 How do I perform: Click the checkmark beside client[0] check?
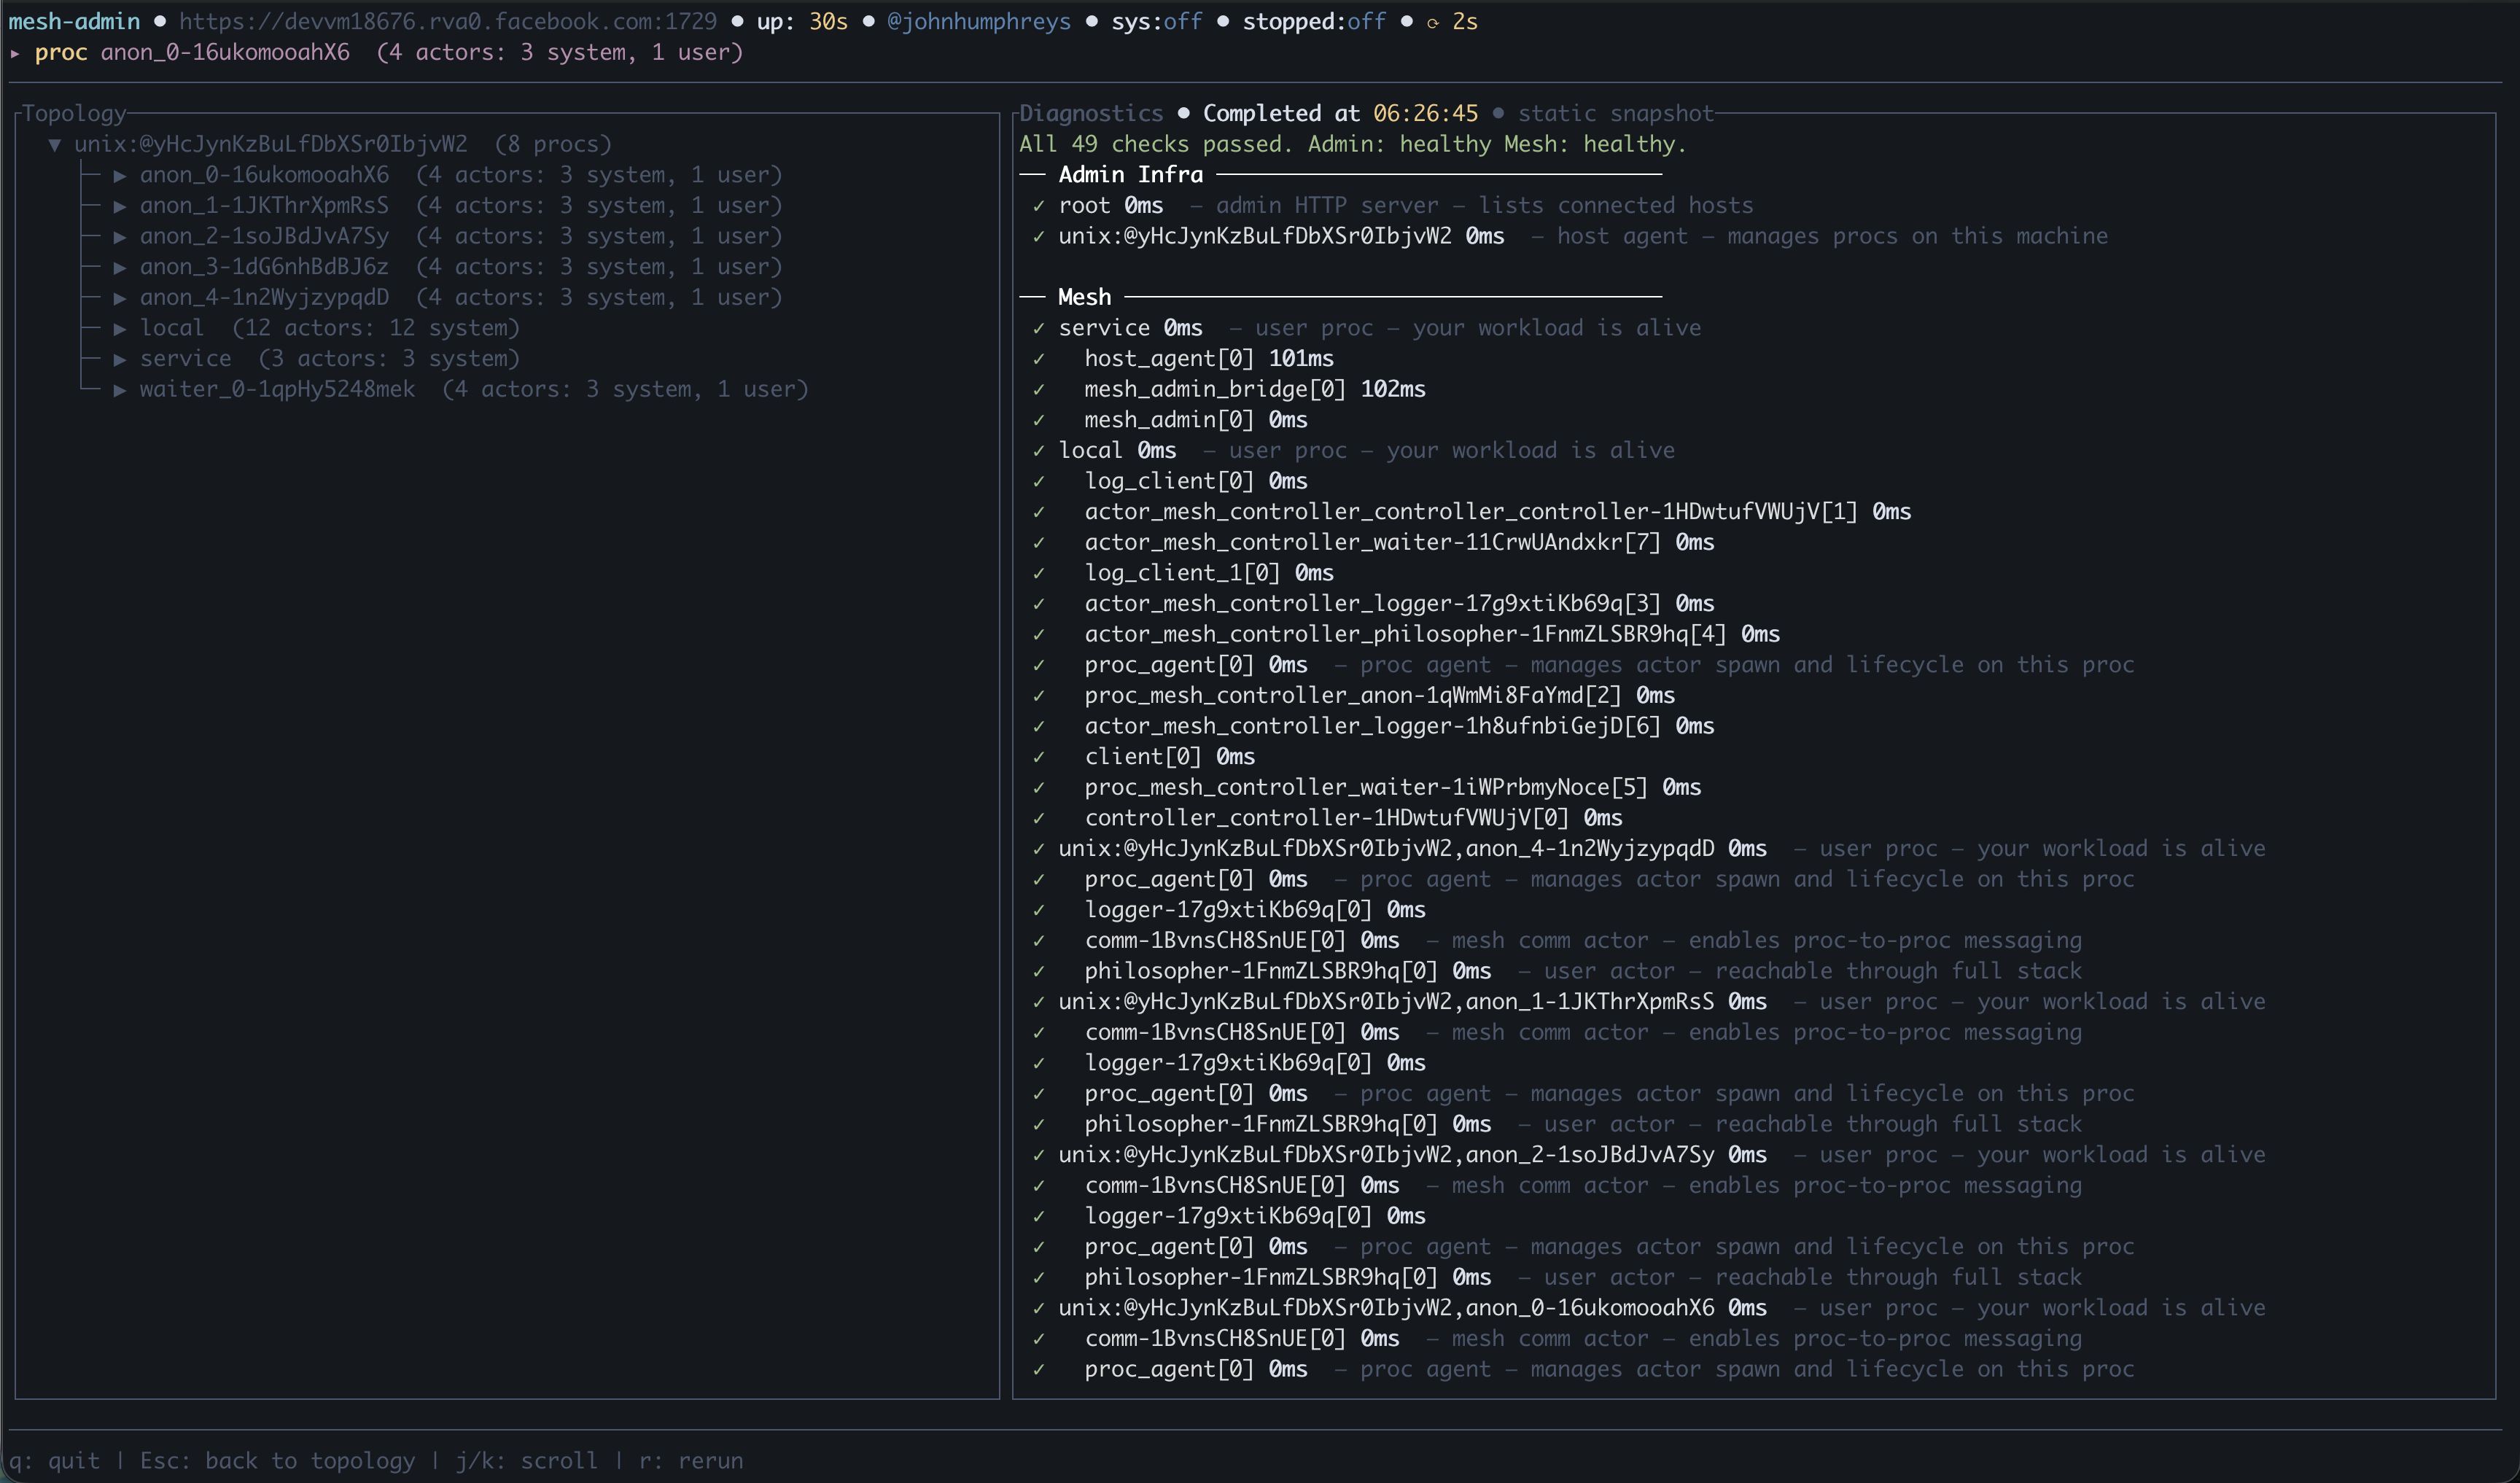coord(1039,757)
